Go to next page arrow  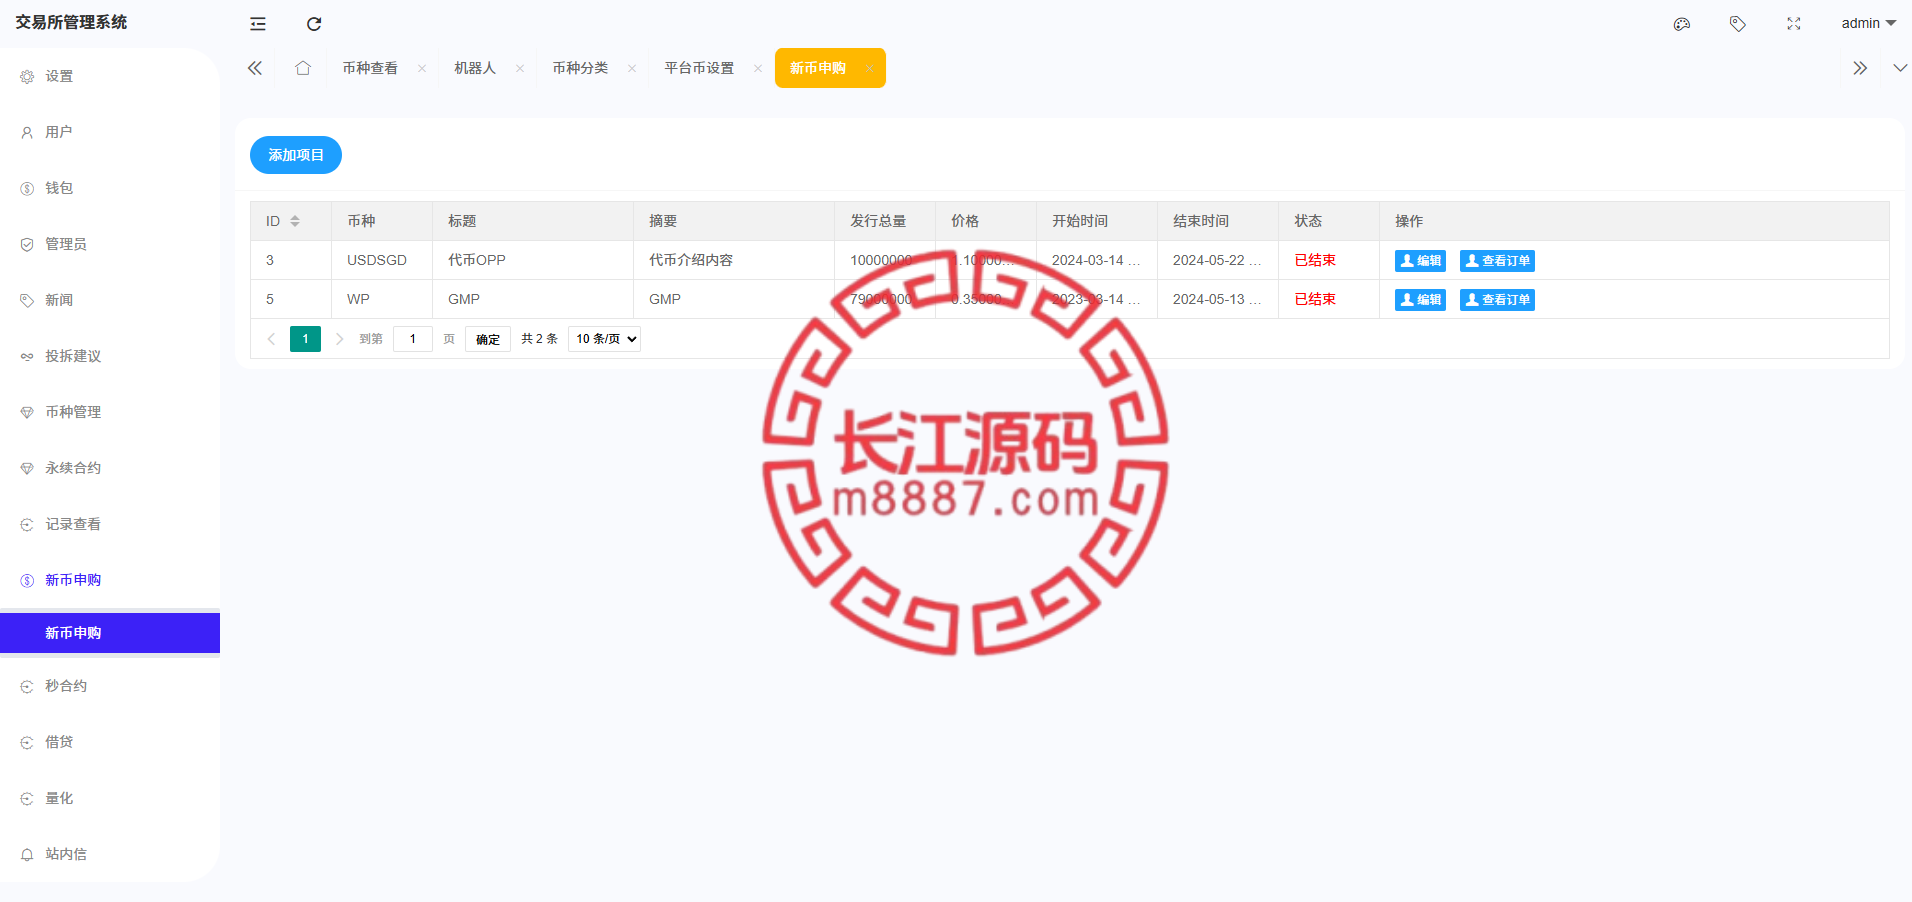340,339
